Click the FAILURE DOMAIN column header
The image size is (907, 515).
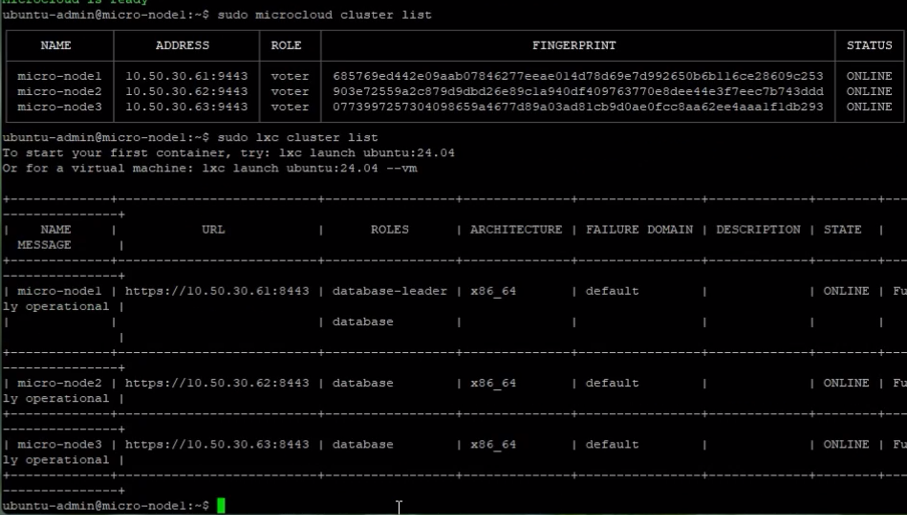tap(639, 229)
